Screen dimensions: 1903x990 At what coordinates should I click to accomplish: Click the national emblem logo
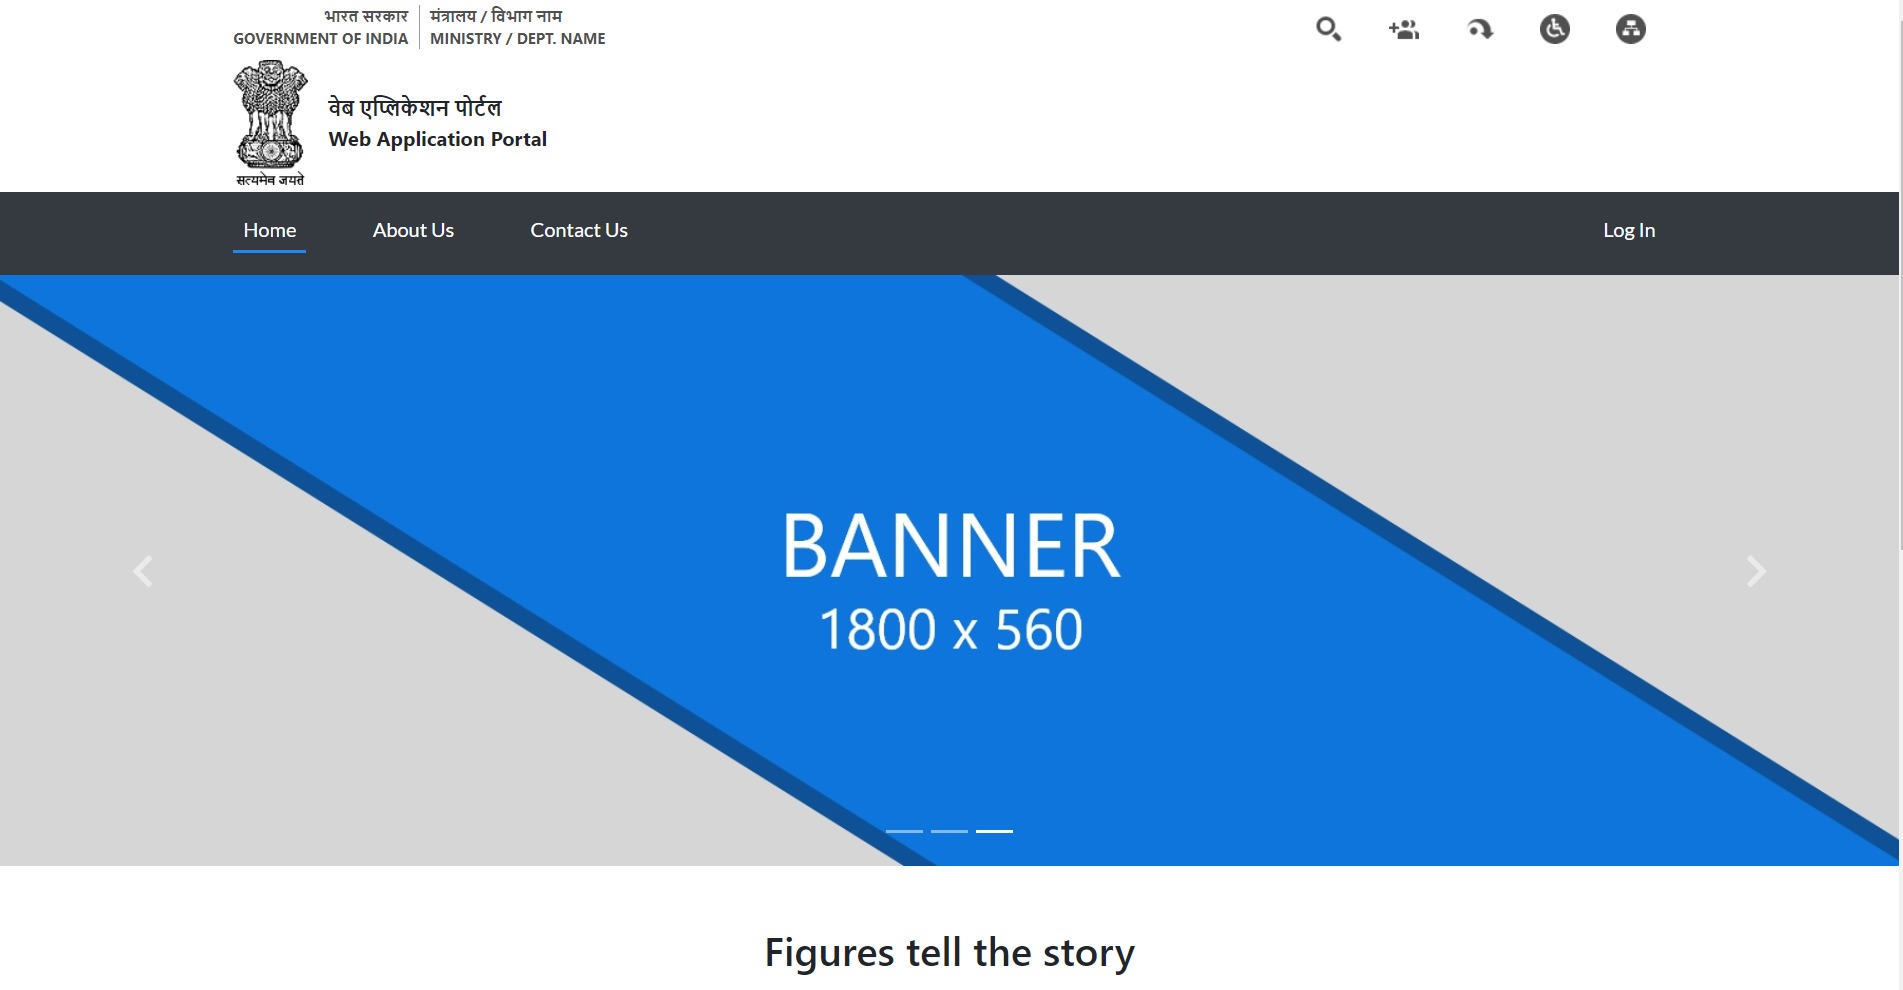270,122
